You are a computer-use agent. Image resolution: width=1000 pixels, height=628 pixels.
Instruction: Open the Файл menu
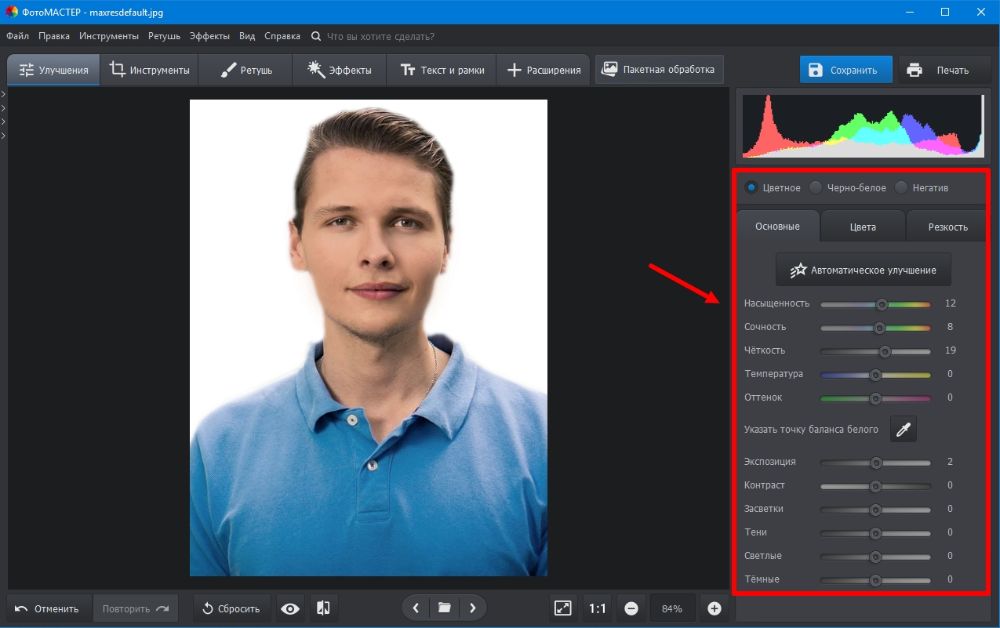pyautogui.click(x=17, y=36)
